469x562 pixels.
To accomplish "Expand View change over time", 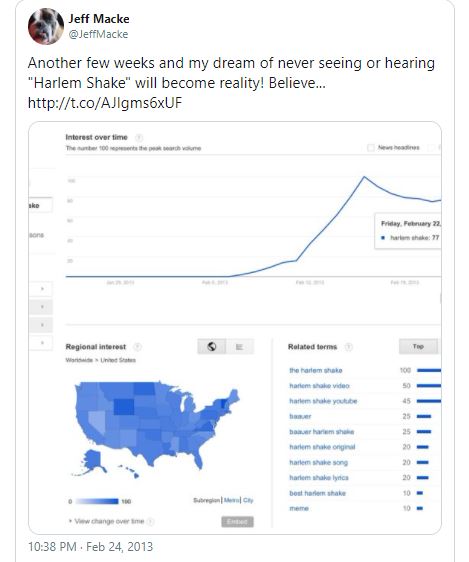I will click(x=106, y=521).
